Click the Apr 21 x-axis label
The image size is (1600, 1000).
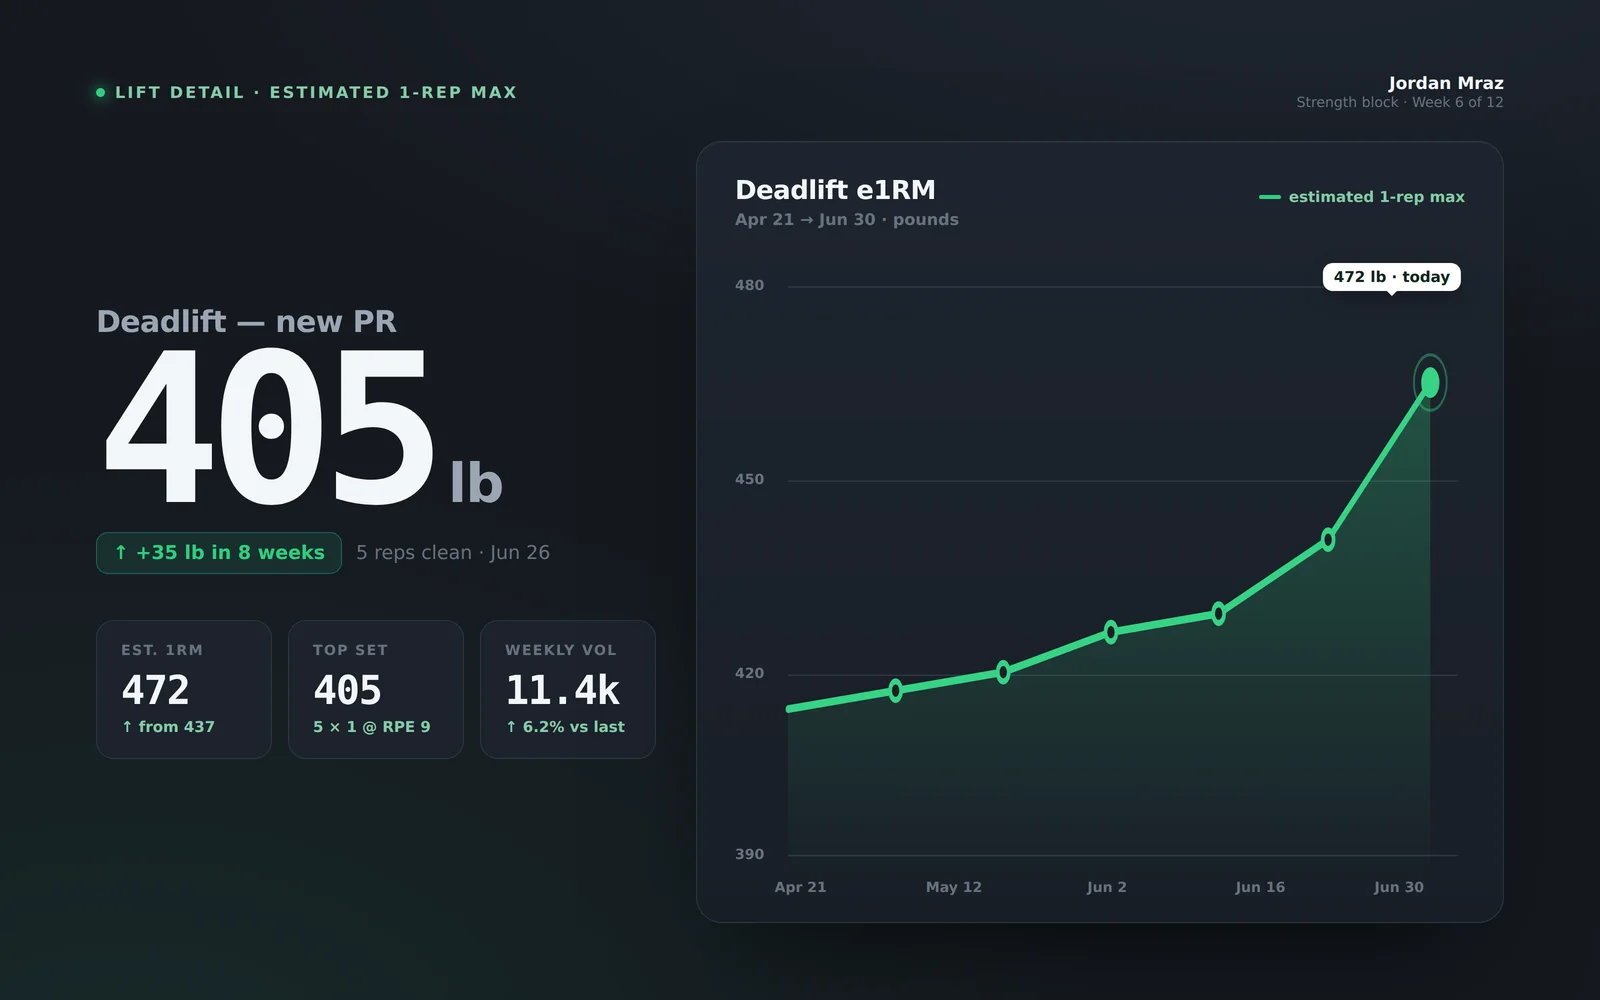point(800,887)
